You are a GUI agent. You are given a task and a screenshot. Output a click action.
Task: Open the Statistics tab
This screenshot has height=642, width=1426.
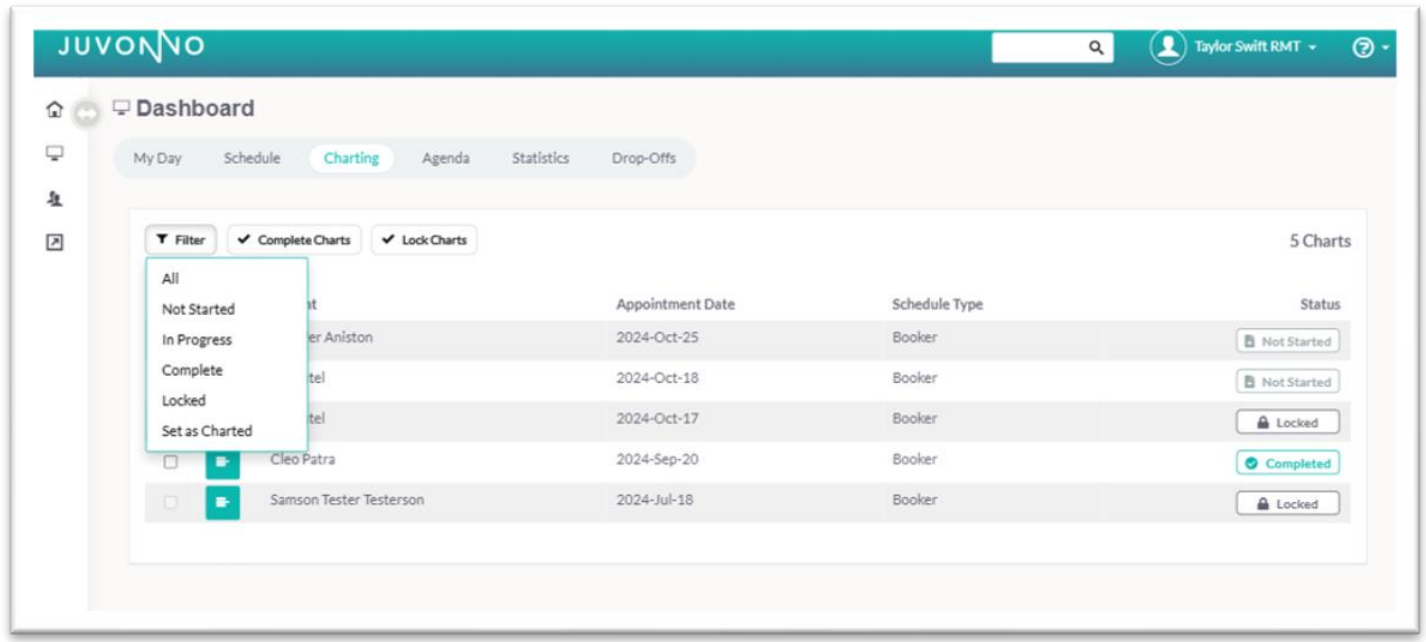[x=540, y=158]
